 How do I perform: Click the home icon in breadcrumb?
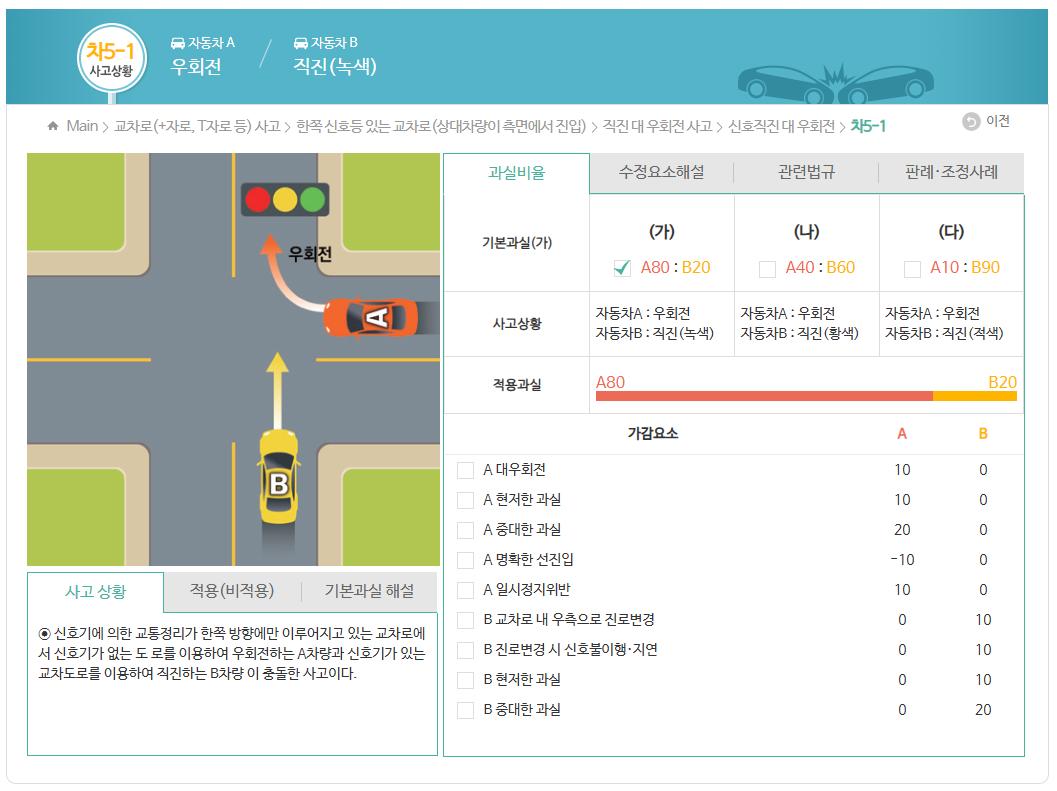coord(53,126)
